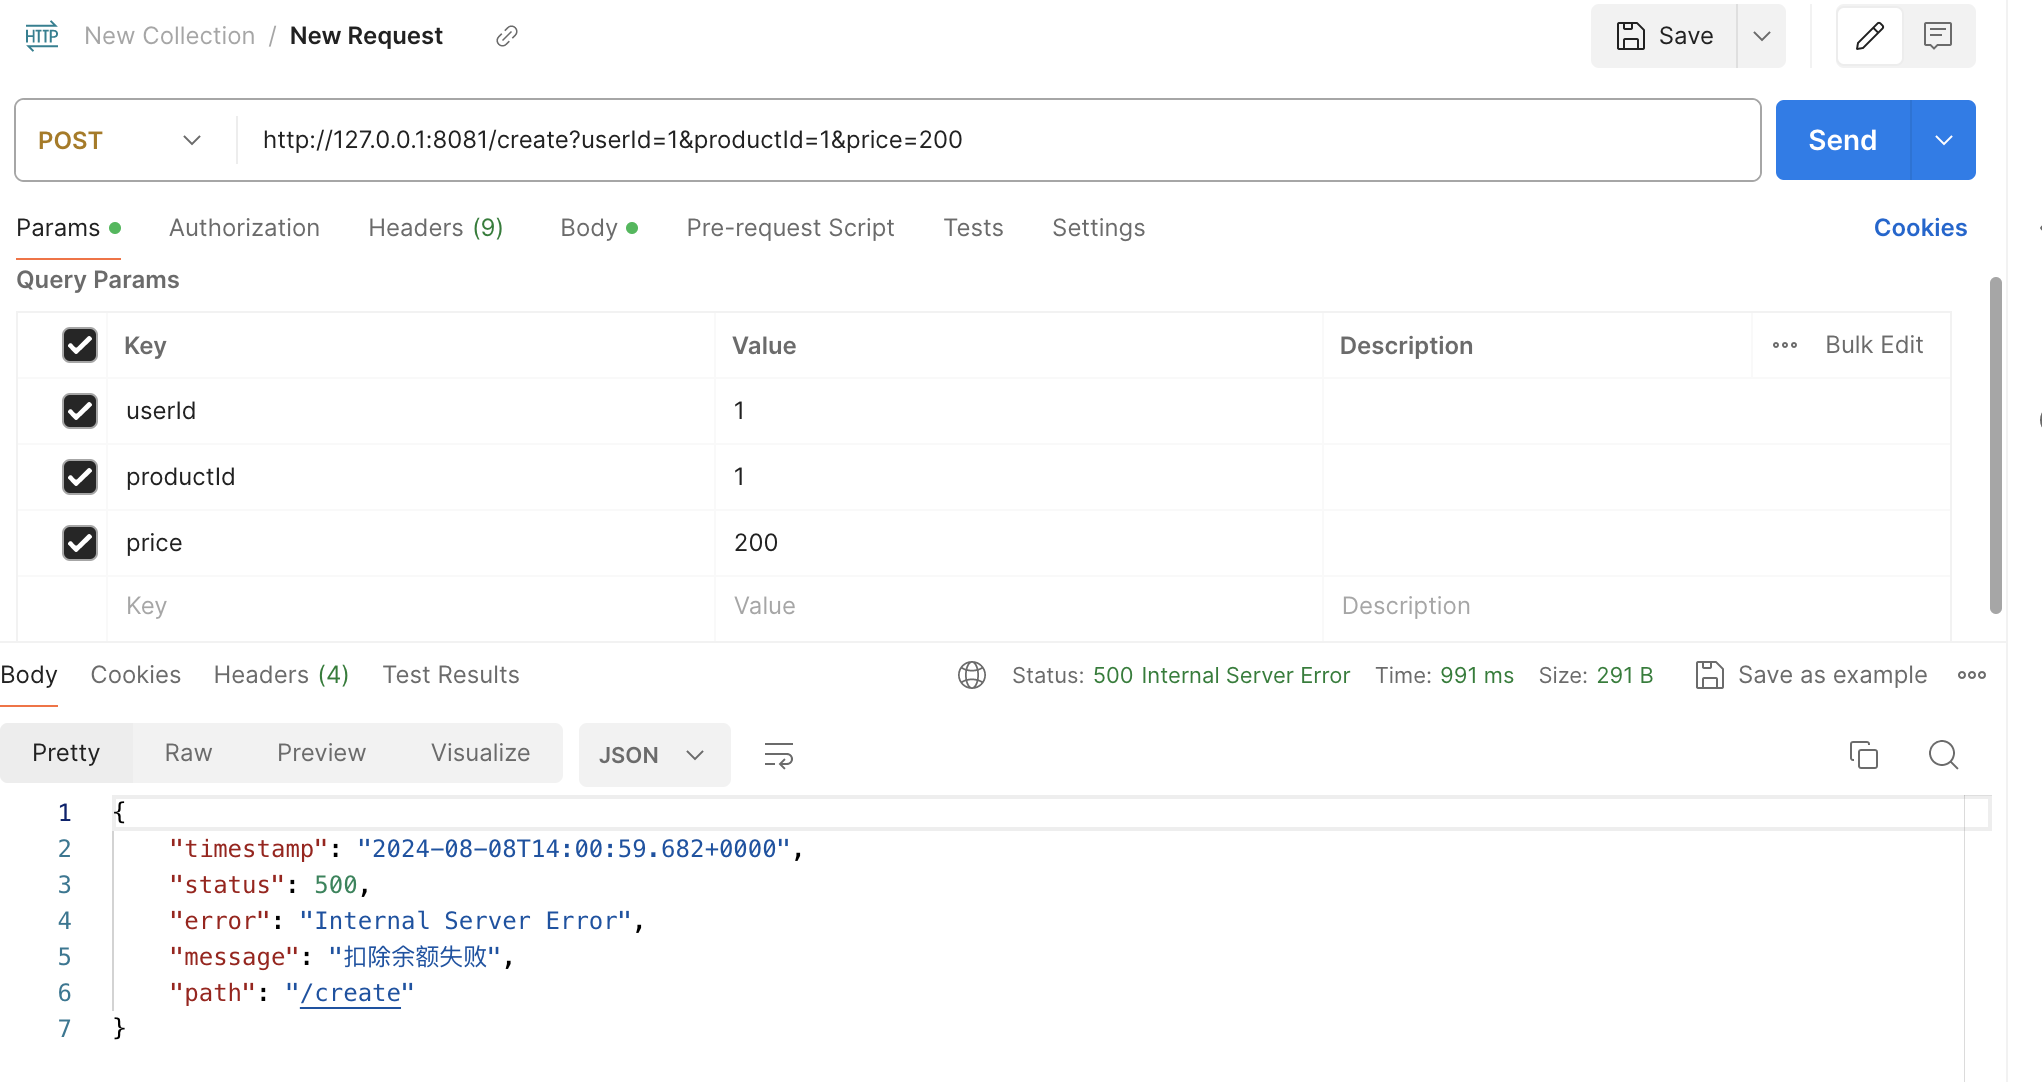Click the Send button
The image size is (2042, 1082).
click(x=1842, y=140)
